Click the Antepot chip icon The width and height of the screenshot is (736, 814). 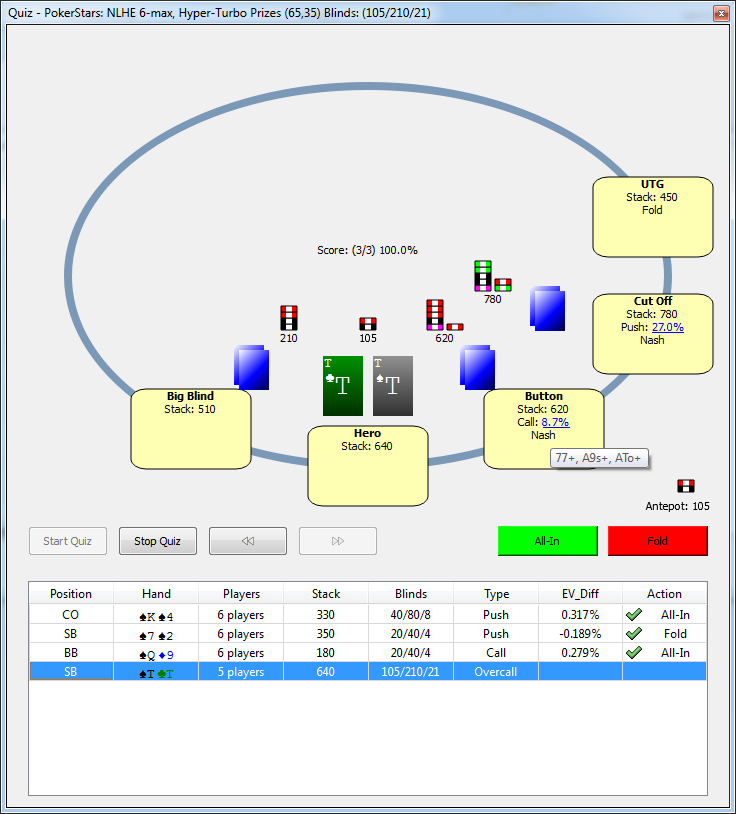pos(686,486)
